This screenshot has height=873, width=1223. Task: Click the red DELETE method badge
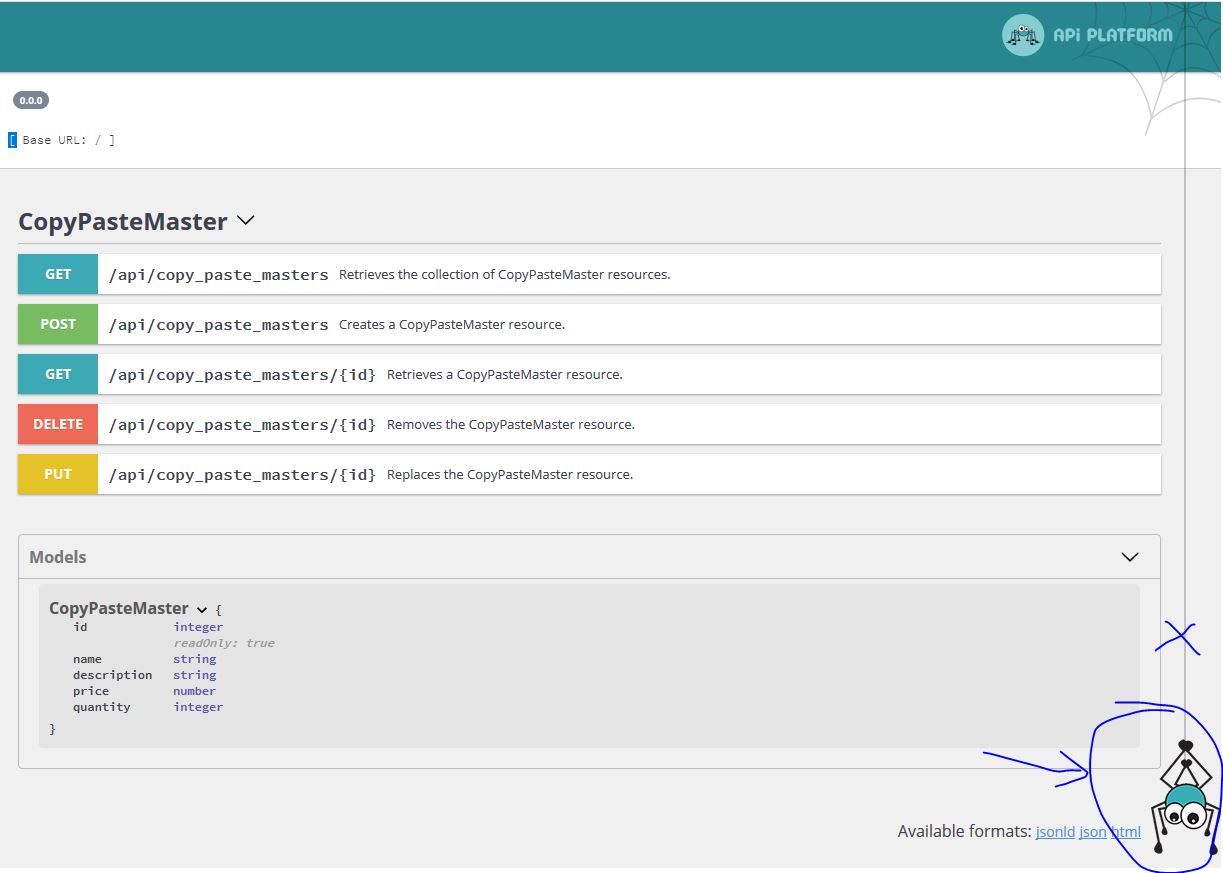point(58,424)
